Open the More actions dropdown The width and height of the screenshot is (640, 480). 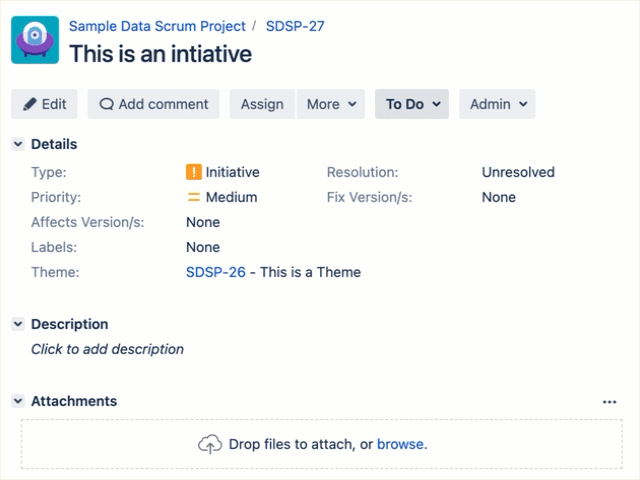point(331,104)
